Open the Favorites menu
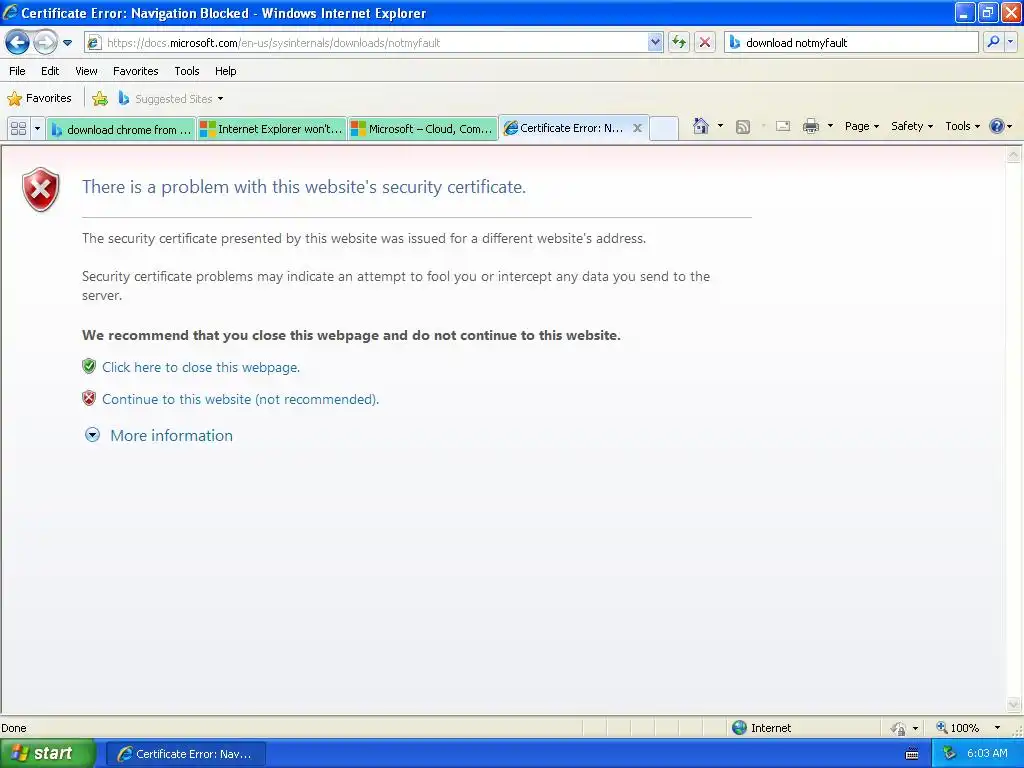 point(135,71)
